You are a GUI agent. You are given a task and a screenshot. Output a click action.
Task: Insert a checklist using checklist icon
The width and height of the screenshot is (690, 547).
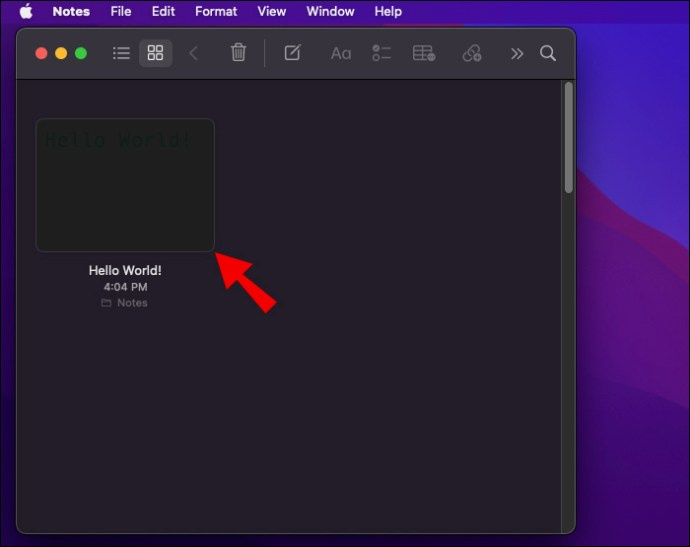click(382, 53)
